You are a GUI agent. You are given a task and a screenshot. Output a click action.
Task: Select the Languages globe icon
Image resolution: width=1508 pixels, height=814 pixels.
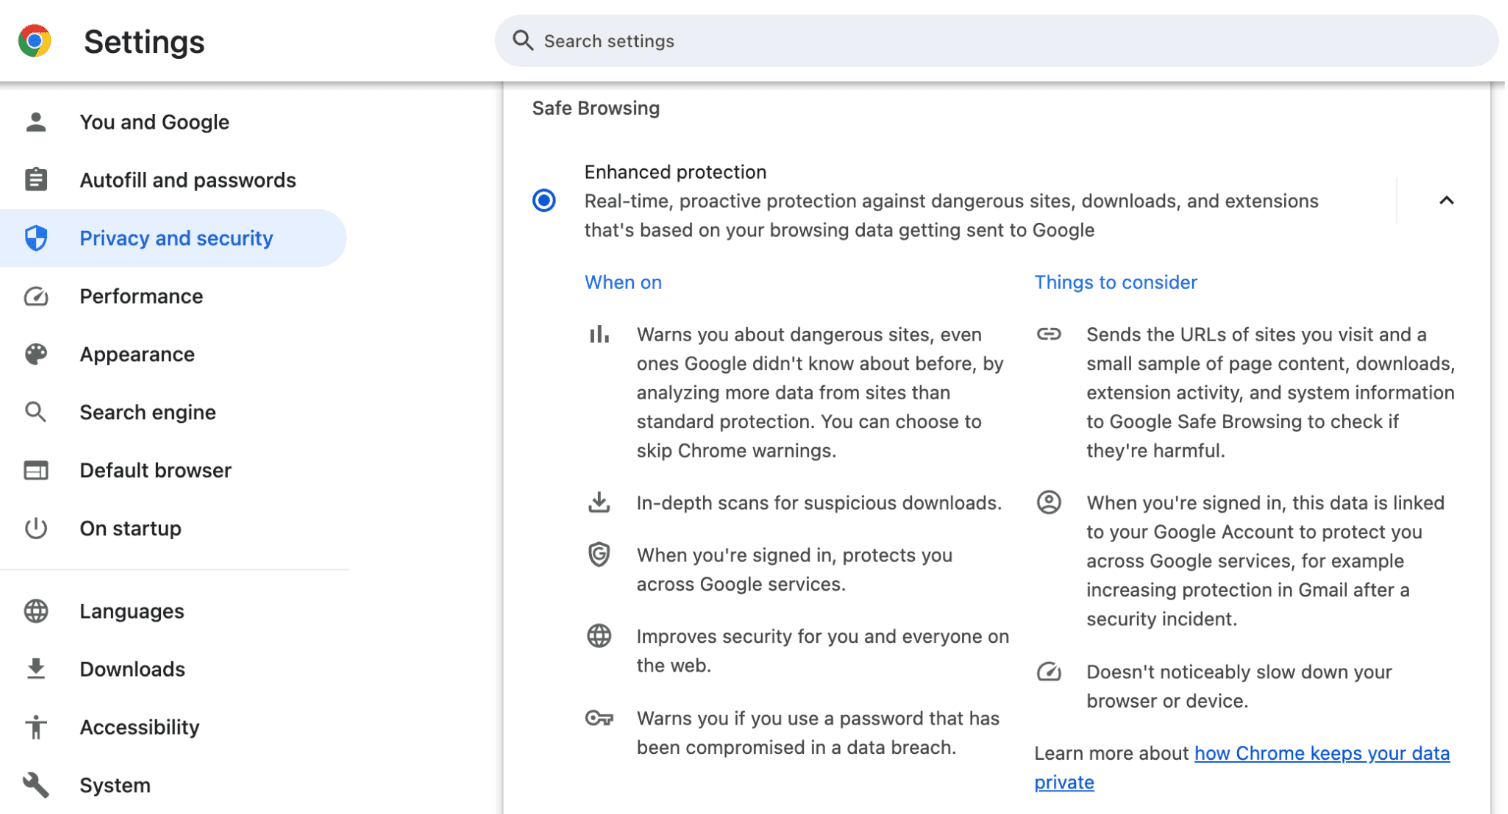(36, 611)
